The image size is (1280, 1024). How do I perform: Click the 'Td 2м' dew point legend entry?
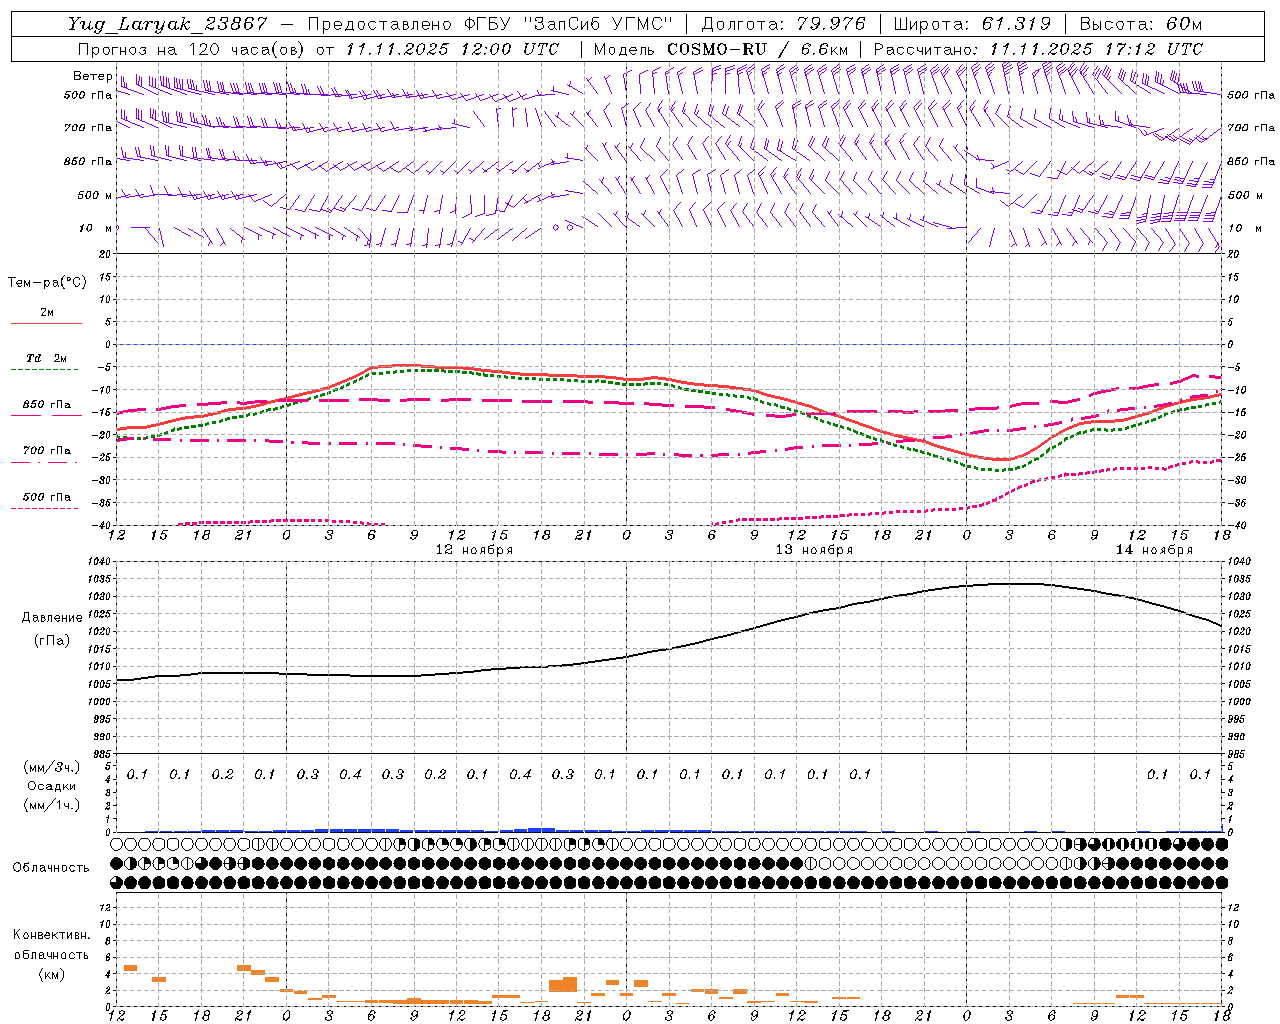pyautogui.click(x=46, y=358)
